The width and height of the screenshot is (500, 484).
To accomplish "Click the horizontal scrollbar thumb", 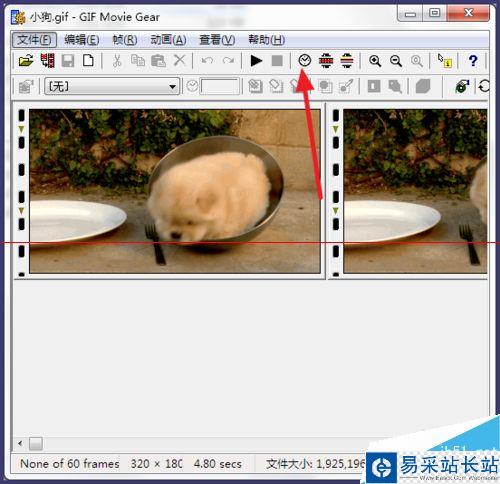I will 36,443.
